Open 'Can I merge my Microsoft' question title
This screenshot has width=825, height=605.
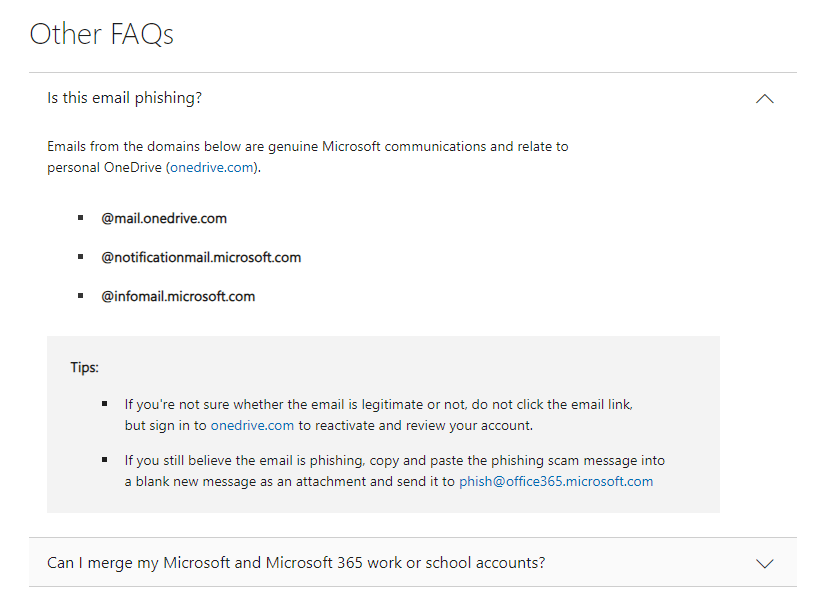(296, 562)
